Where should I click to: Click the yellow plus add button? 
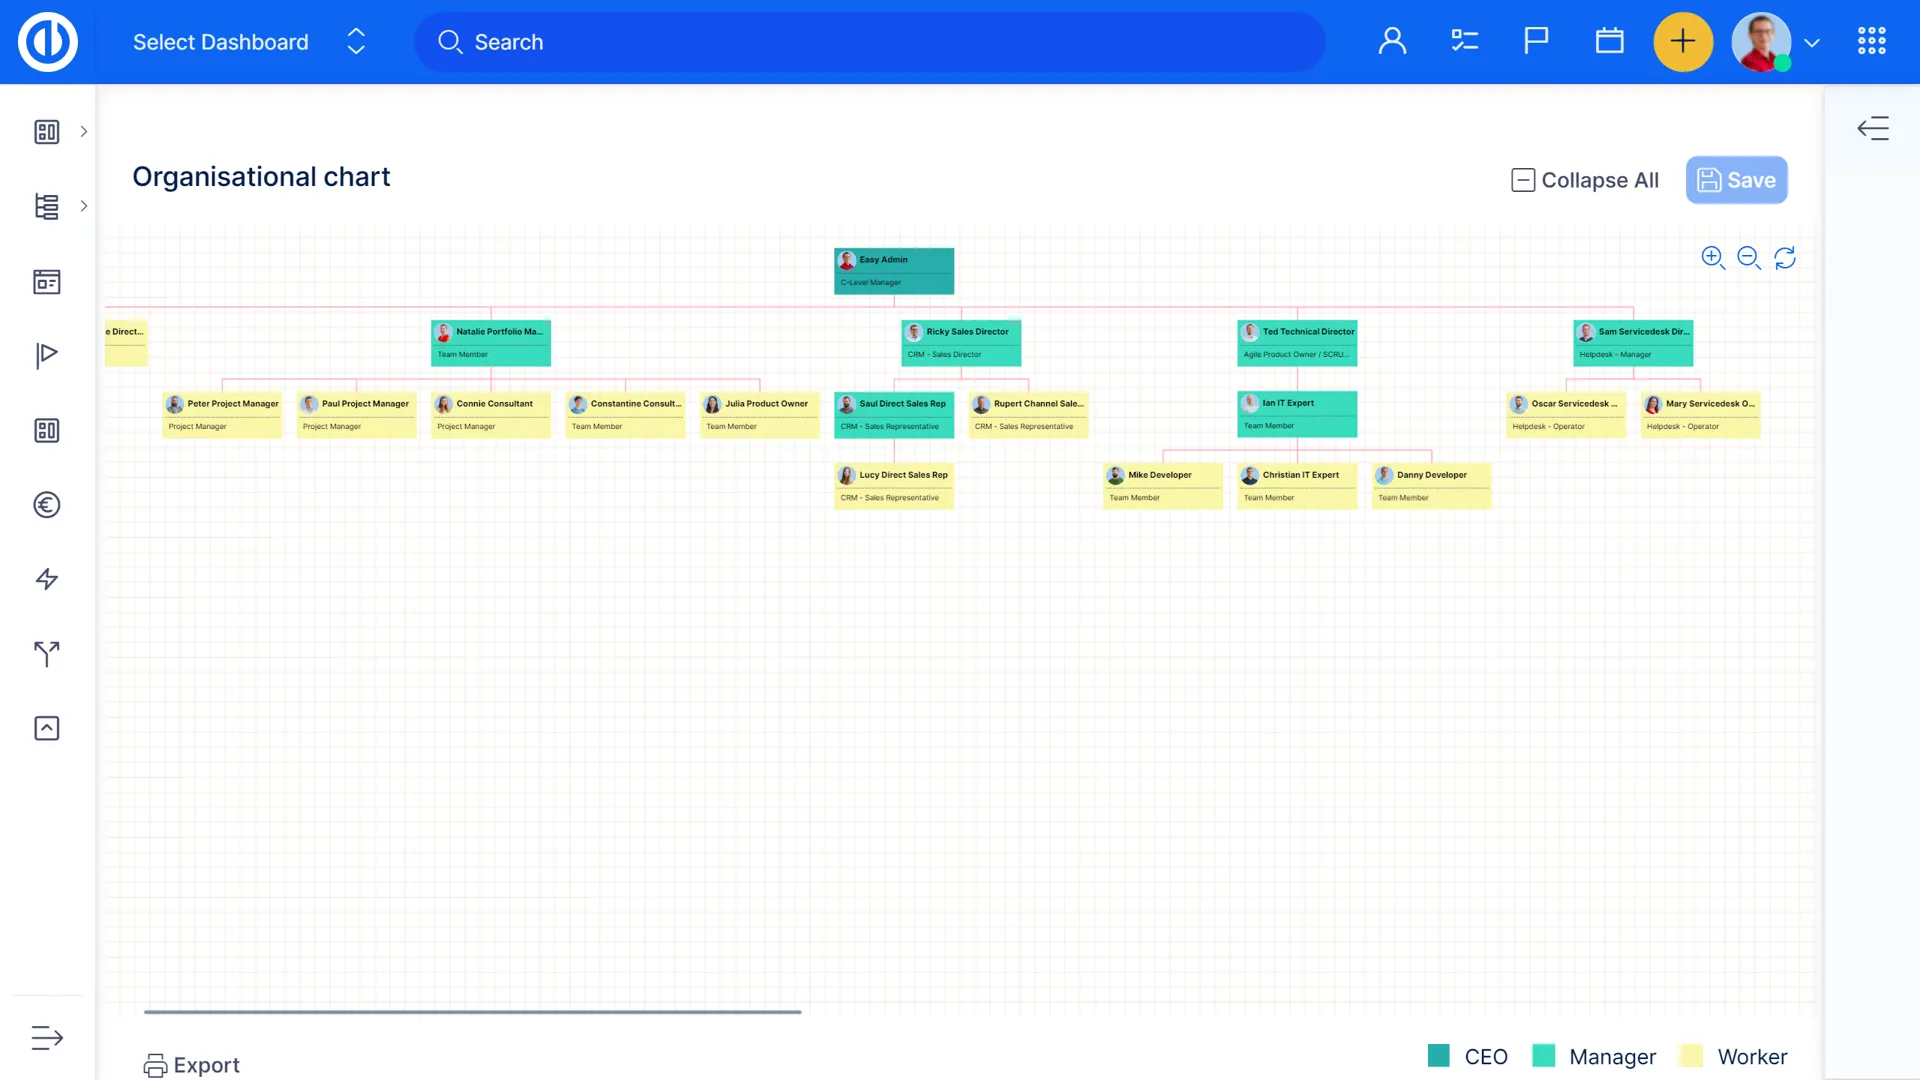point(1683,41)
